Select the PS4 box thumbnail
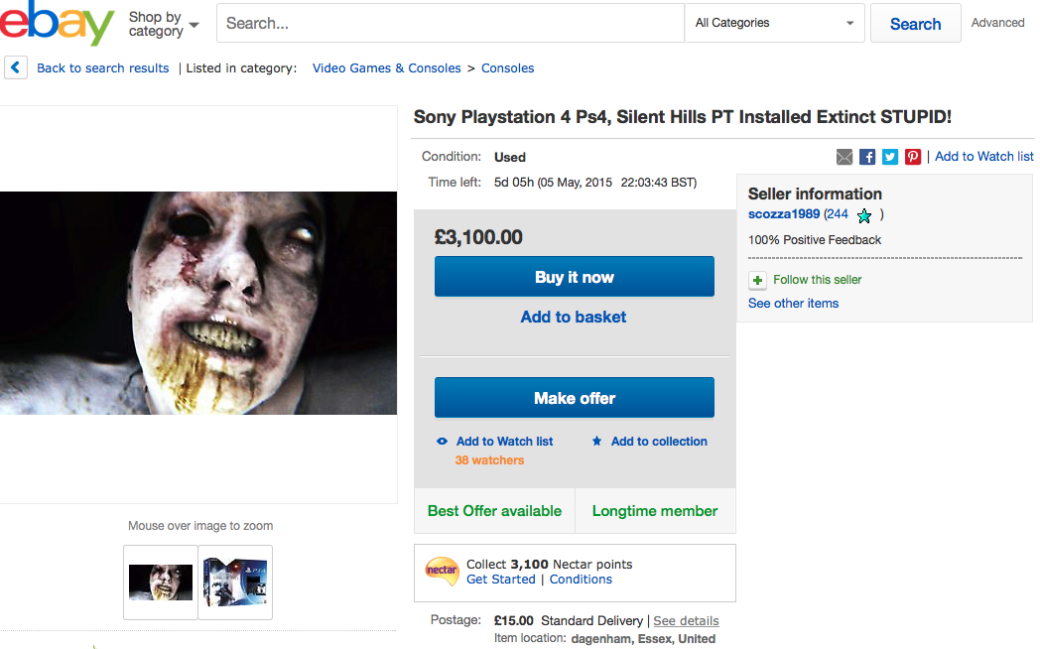The image size is (1040, 649). (235, 582)
